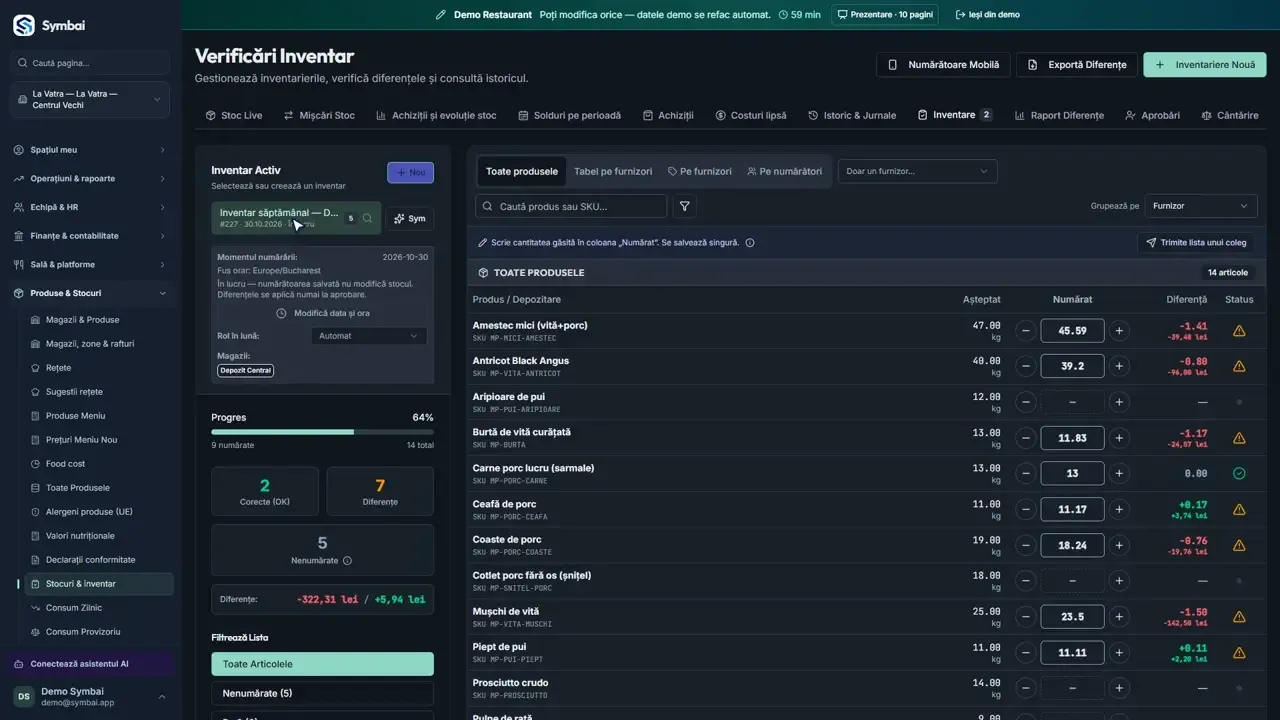Increase counted quantity for Coaste de porc
This screenshot has width=1280, height=720.
(x=1119, y=545)
